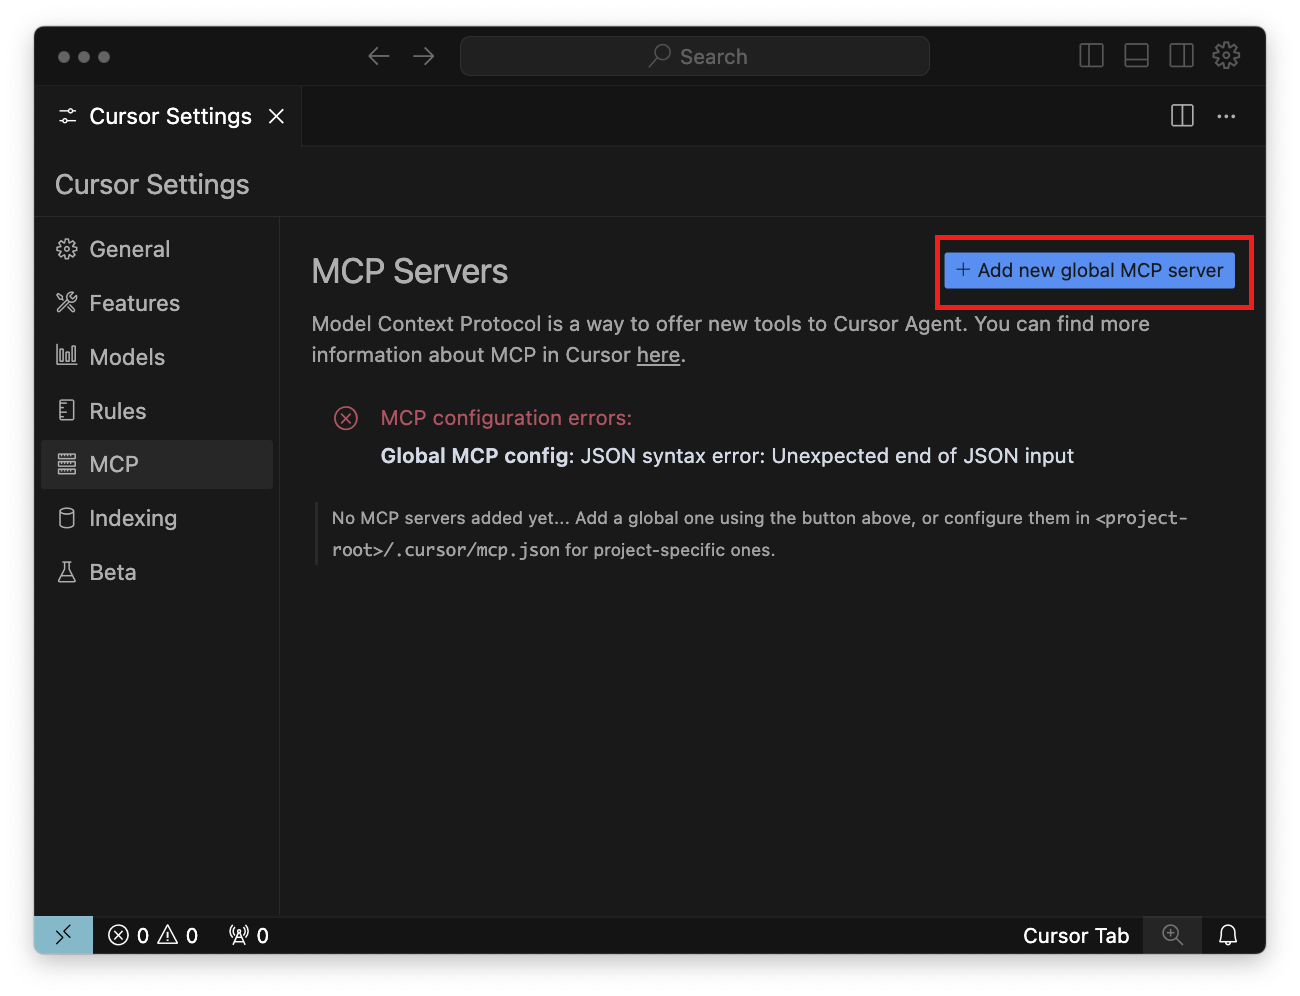Open the MCP documentation via the here link
1300x996 pixels.
658,354
